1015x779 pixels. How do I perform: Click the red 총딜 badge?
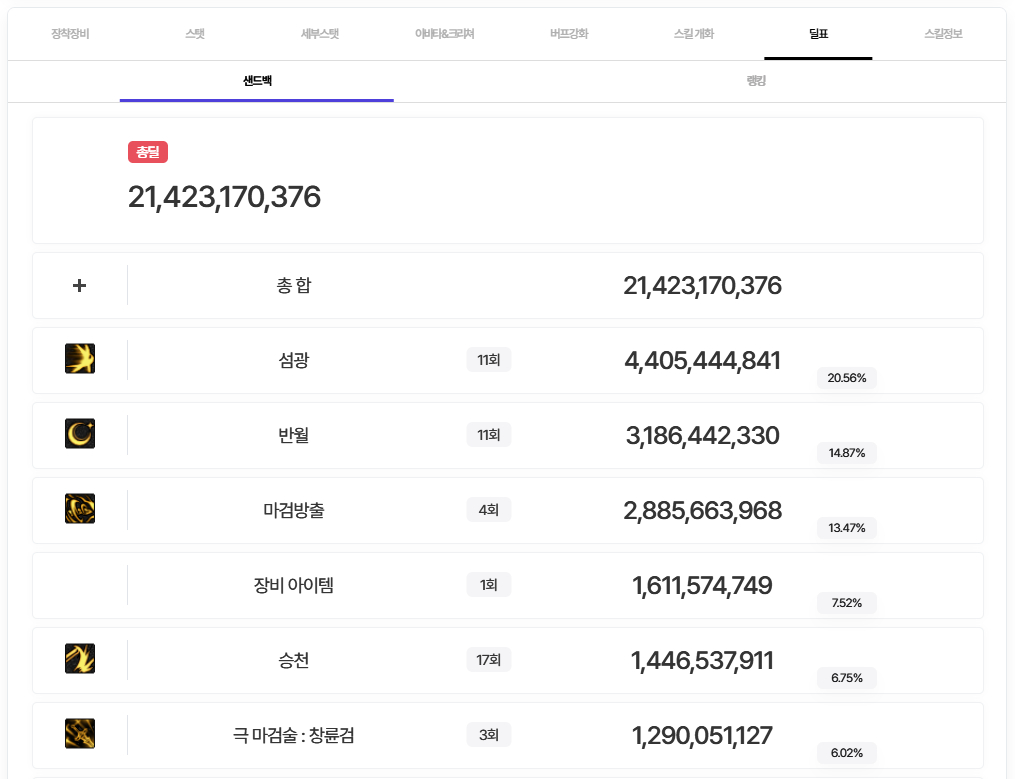[148, 152]
